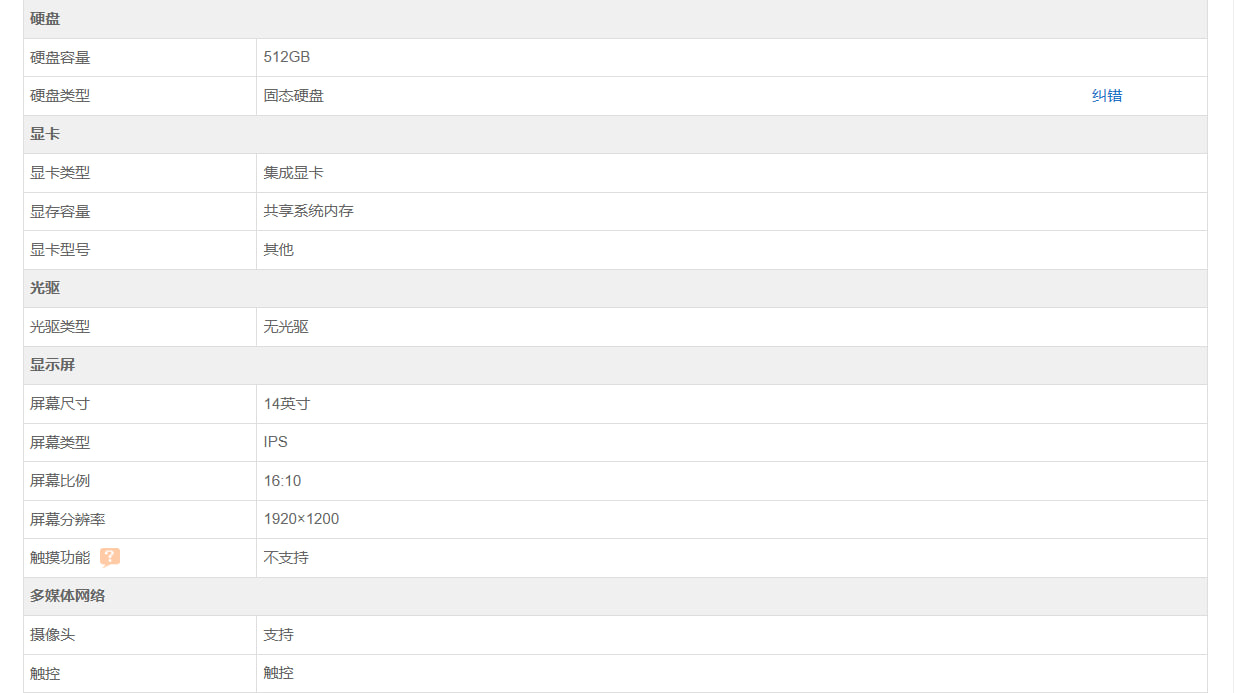Click the 纠错 link
This screenshot has height=693, width=1234.
tap(1107, 96)
